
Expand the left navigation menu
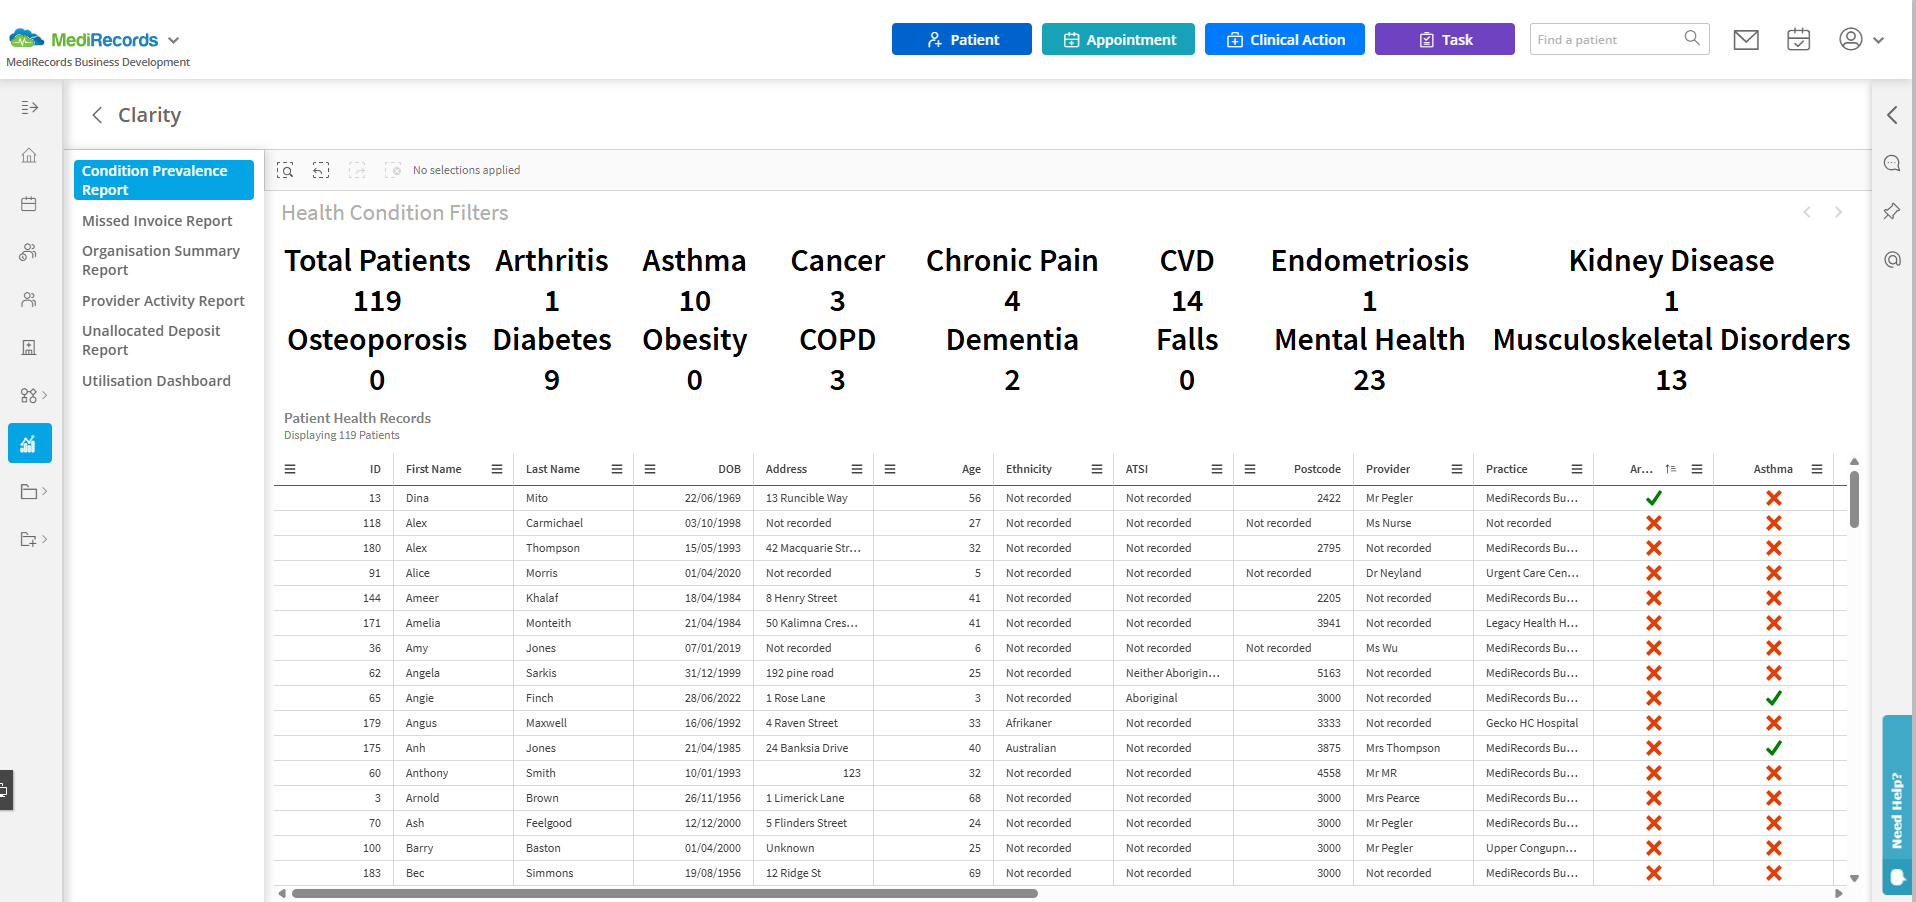coord(29,108)
